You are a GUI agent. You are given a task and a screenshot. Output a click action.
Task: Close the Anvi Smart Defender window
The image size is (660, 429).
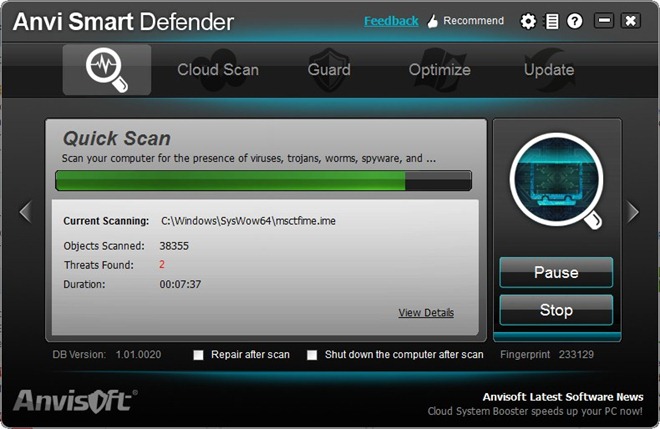[x=631, y=21]
